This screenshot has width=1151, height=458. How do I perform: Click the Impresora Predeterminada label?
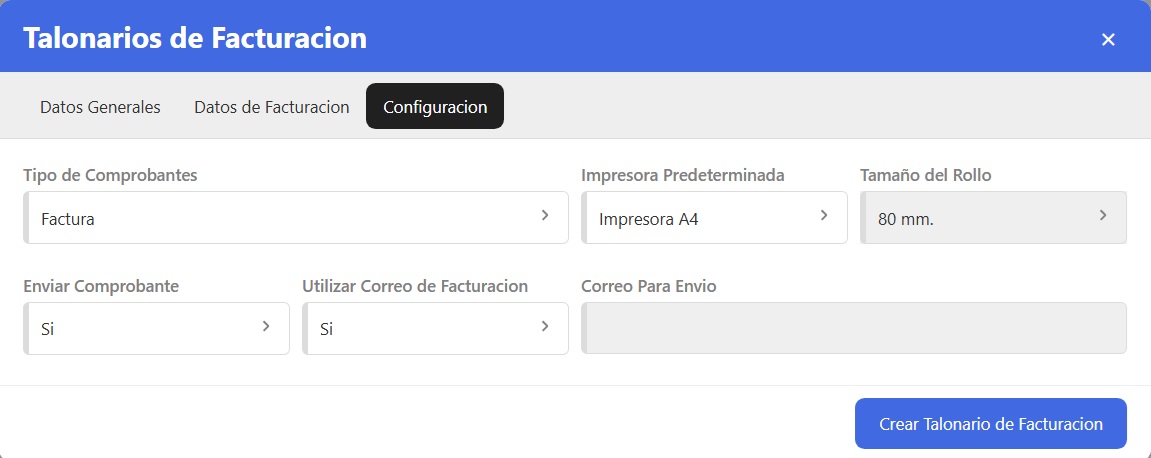pos(682,175)
